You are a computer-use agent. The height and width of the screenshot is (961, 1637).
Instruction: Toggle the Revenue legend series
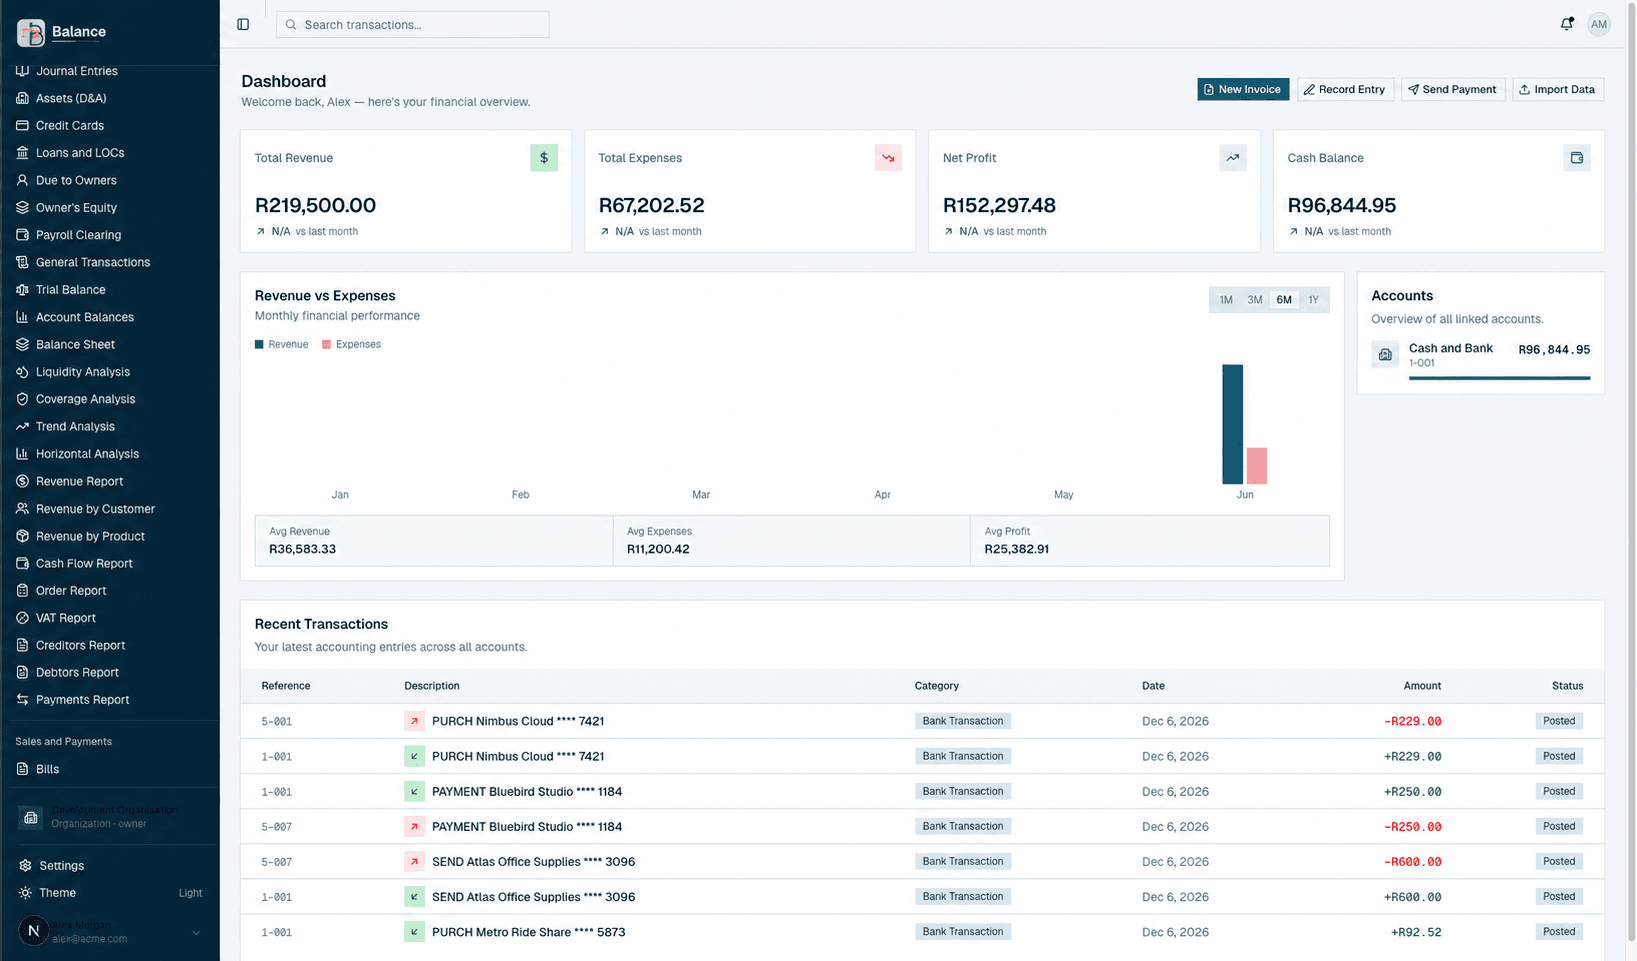pyautogui.click(x=281, y=344)
